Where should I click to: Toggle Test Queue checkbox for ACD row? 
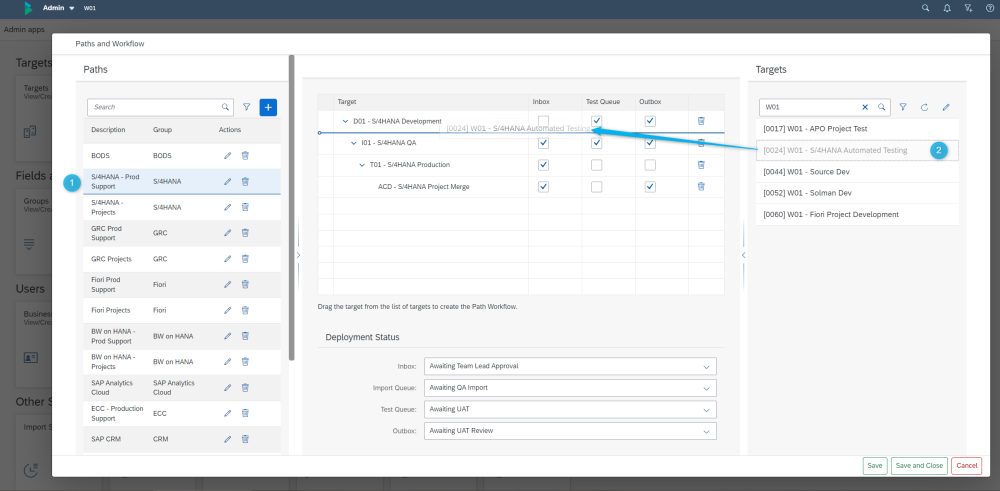tap(596, 187)
